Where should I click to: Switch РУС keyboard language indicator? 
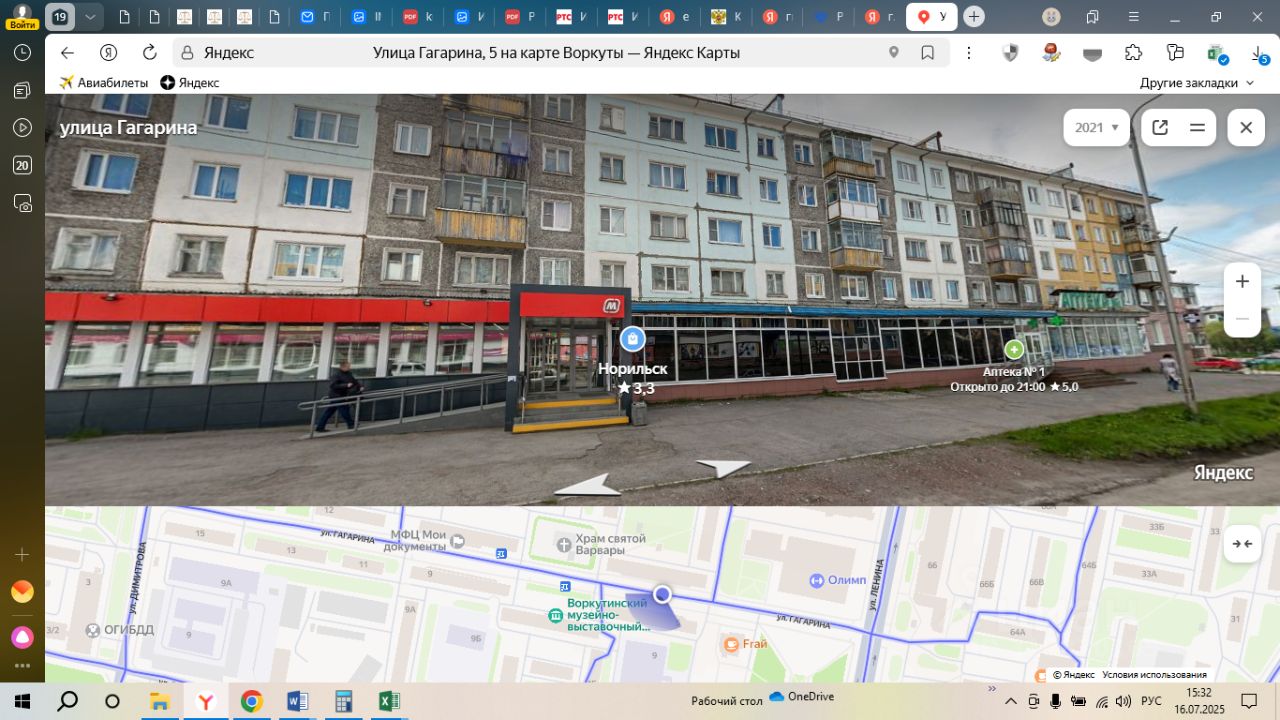coord(1151,701)
